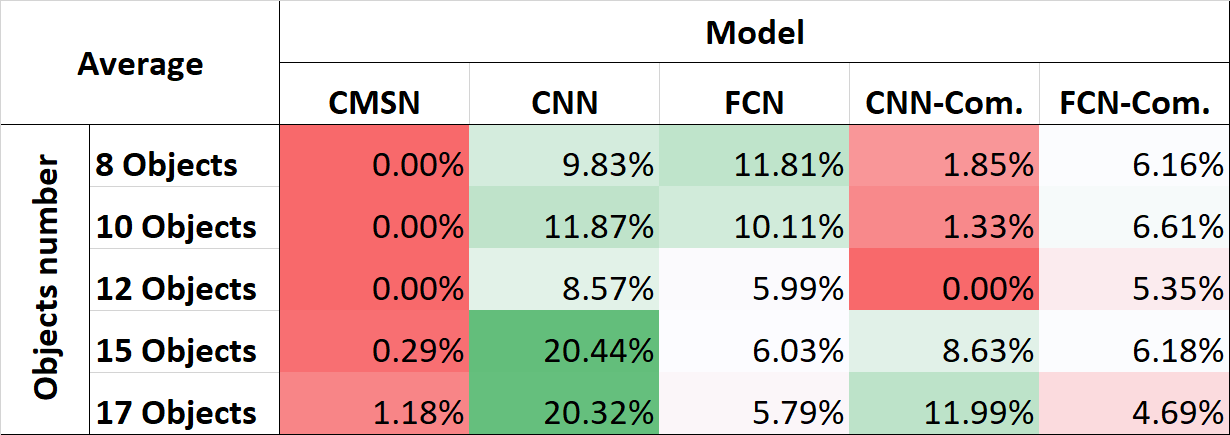Select the Average header cell
This screenshot has width=1230, height=435.
pyautogui.click(x=140, y=64)
